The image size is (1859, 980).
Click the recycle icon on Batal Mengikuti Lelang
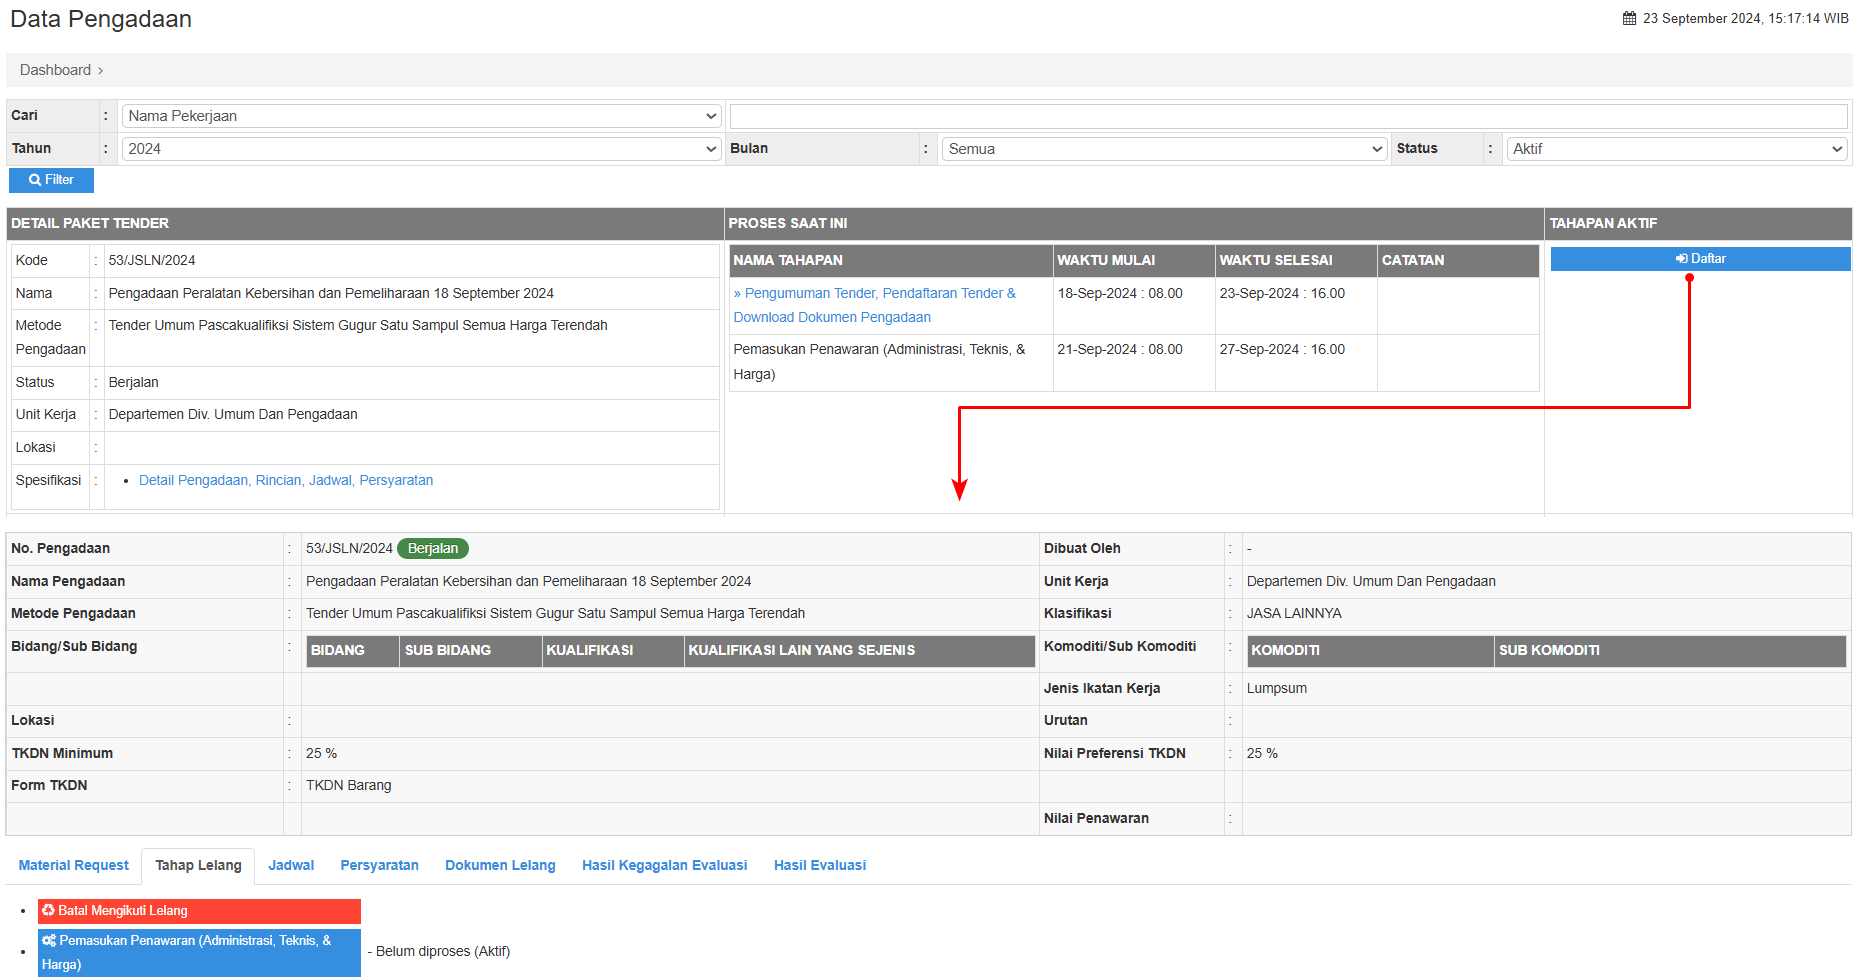(x=48, y=910)
